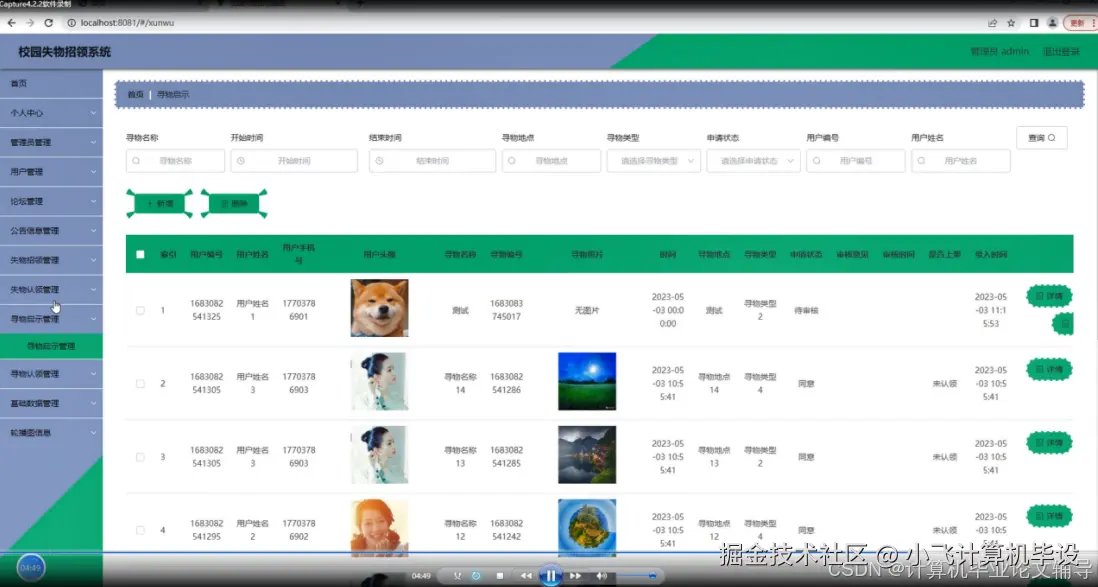The image size is (1098, 587).
Task: Click the 新增 add button
Action: (x=160, y=203)
